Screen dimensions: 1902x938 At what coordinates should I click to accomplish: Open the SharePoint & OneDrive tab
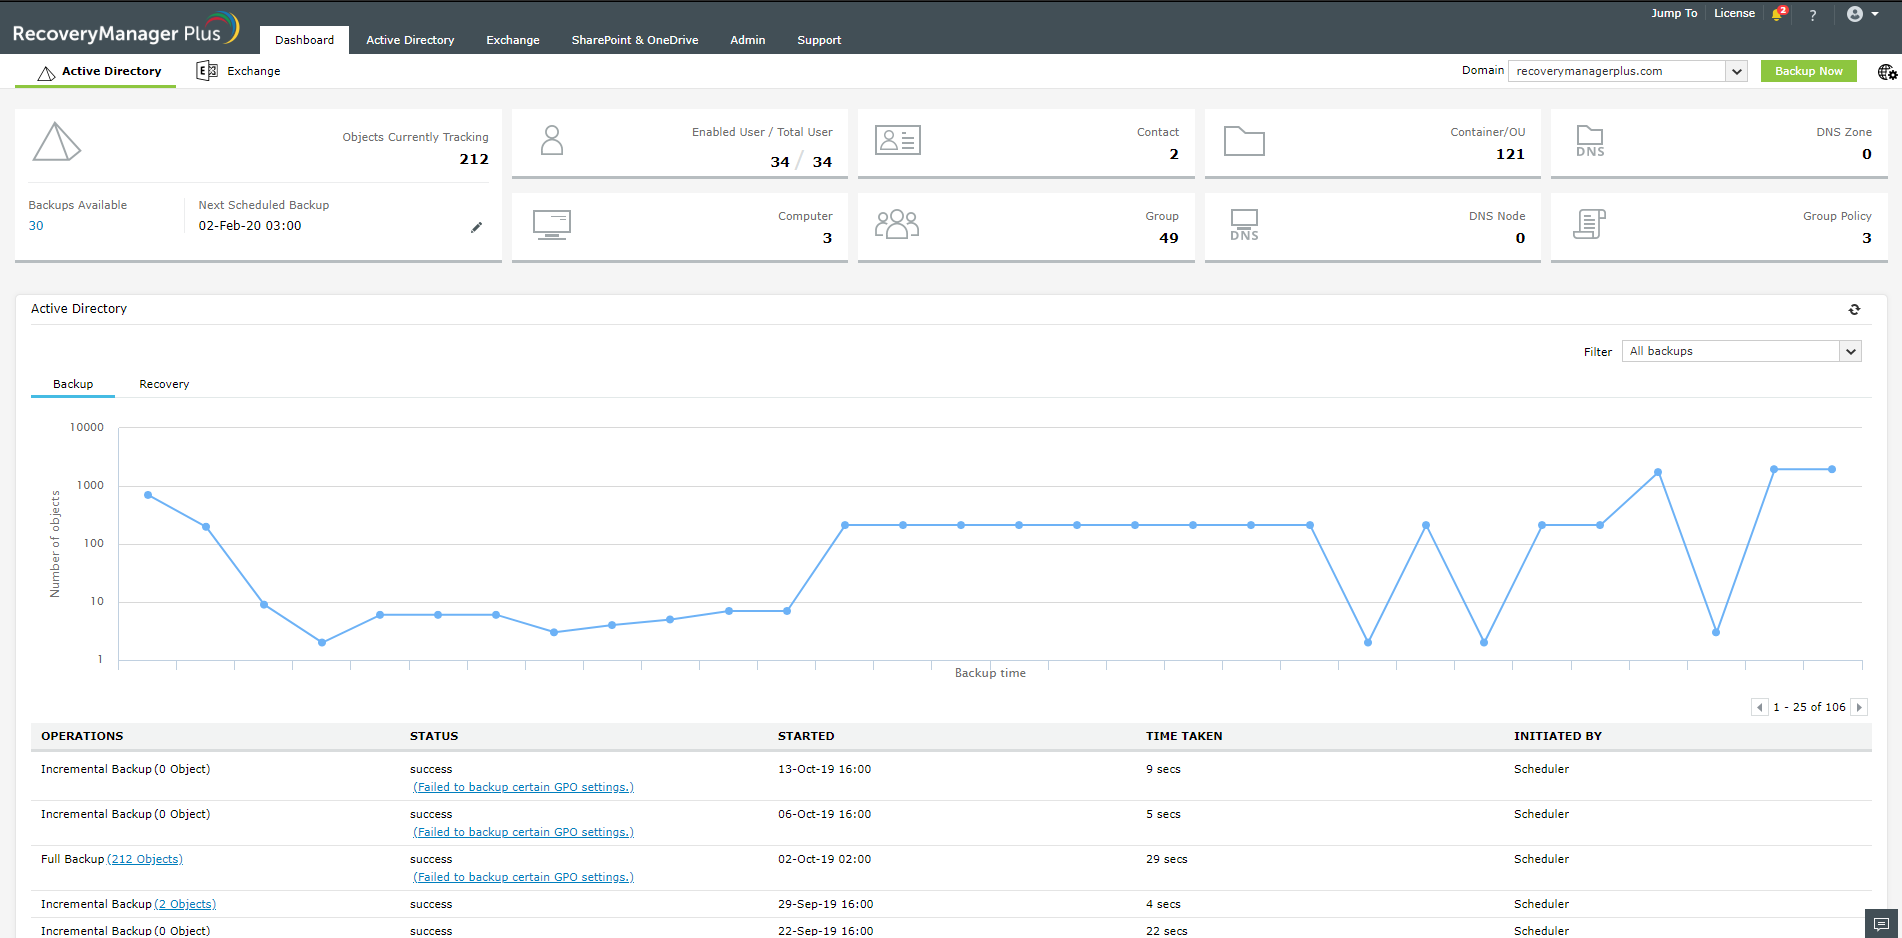click(x=634, y=40)
